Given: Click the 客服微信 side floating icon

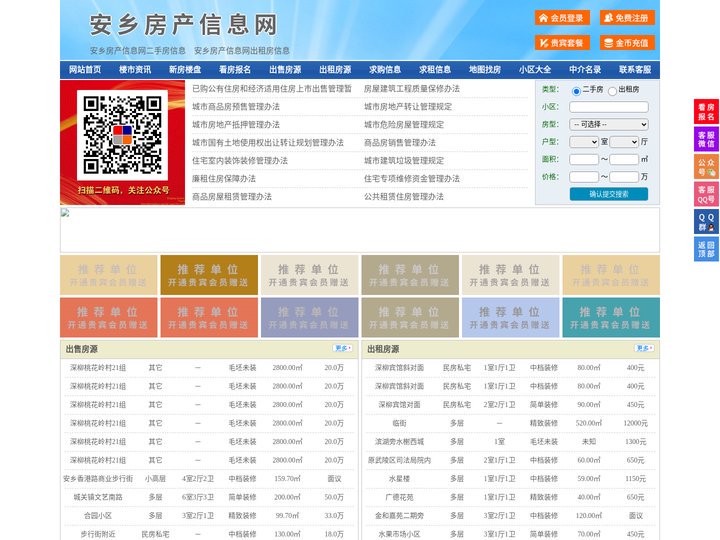Looking at the screenshot, I should 706,139.
